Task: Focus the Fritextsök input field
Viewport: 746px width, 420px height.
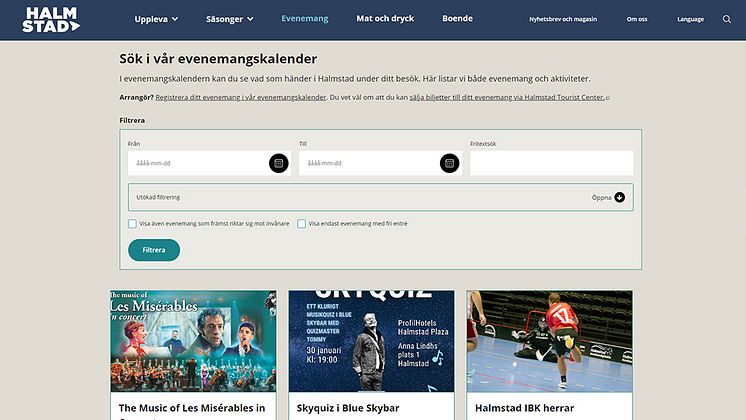Action: pyautogui.click(x=551, y=163)
